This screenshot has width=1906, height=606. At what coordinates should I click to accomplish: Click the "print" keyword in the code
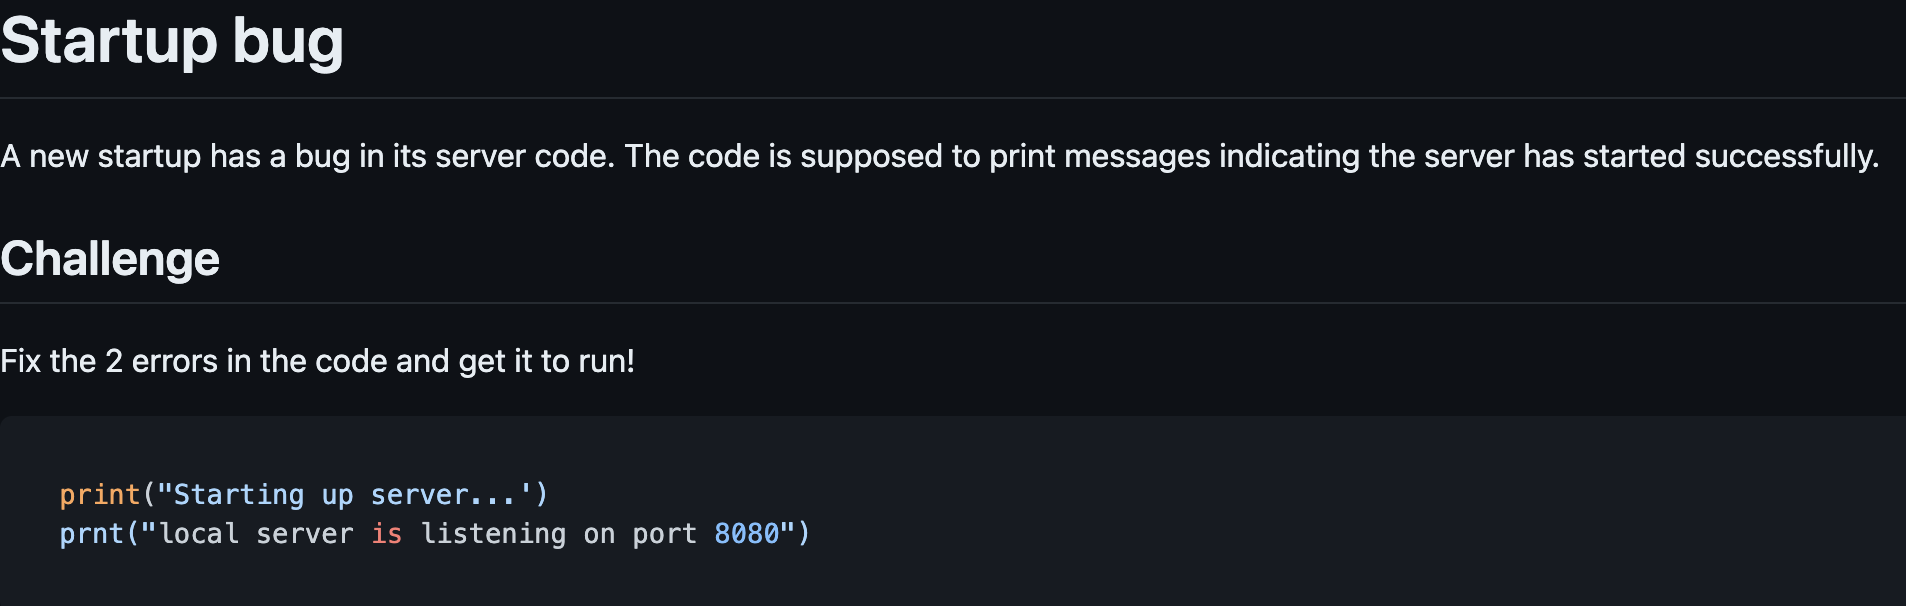pyautogui.click(x=99, y=495)
